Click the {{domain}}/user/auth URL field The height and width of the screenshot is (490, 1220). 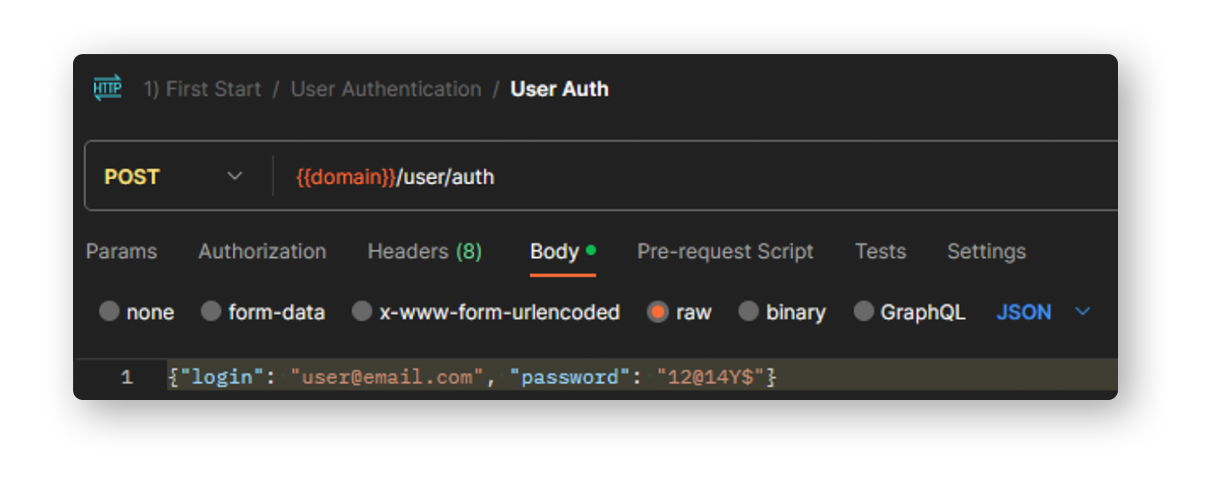(700, 177)
